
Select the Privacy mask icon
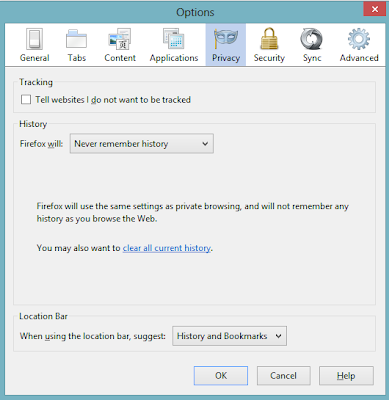coord(226,39)
